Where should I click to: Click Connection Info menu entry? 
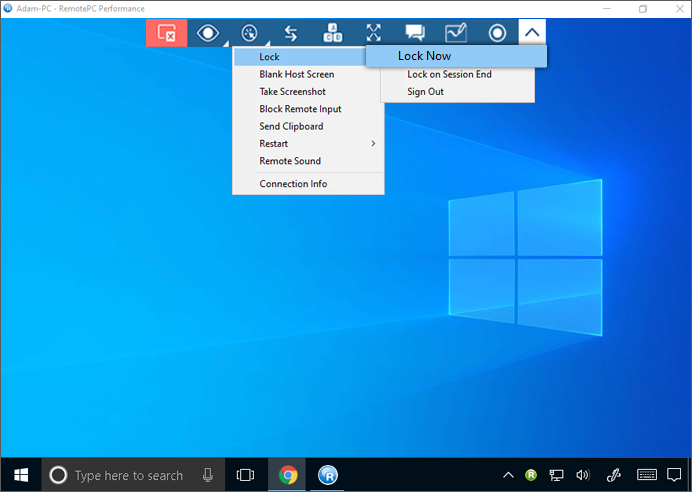(x=293, y=184)
